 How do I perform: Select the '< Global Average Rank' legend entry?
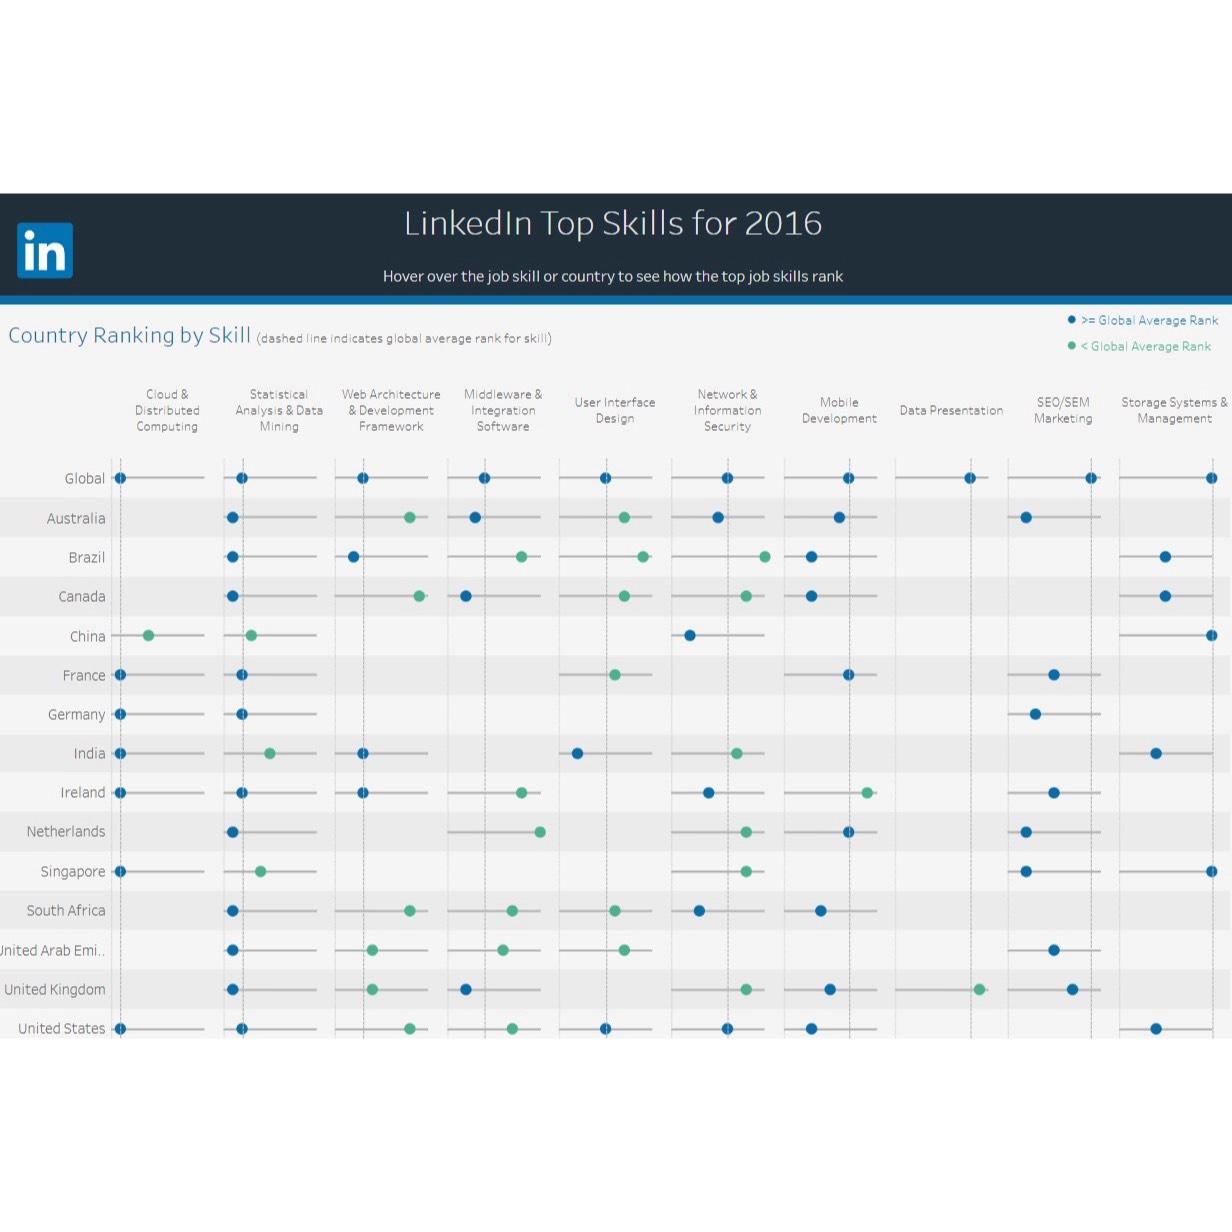pos(1139,346)
